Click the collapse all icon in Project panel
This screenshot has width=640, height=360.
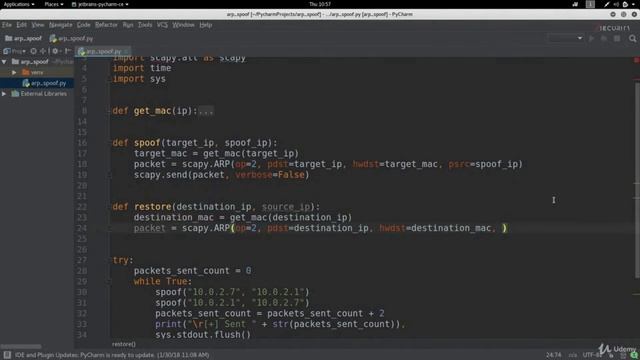[x=43, y=51]
